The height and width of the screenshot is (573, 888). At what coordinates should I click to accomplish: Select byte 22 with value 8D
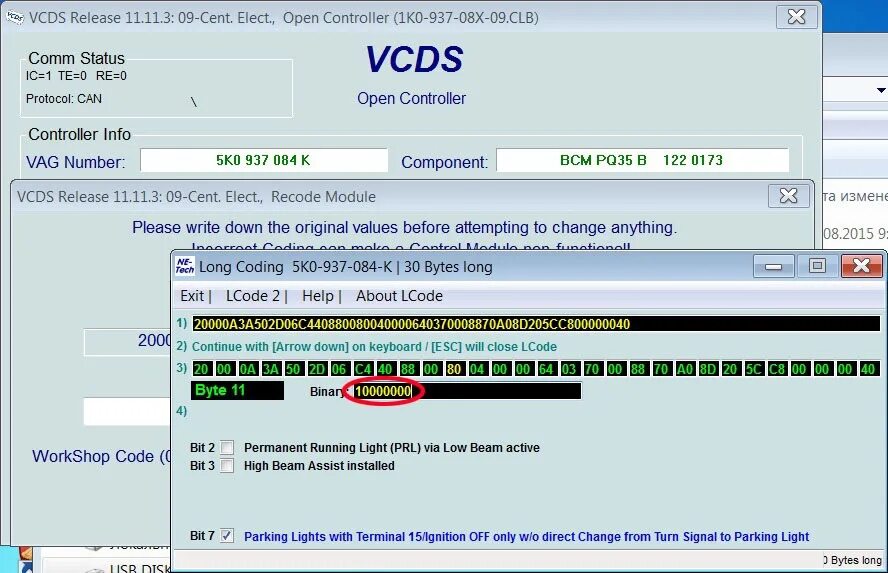[708, 369]
